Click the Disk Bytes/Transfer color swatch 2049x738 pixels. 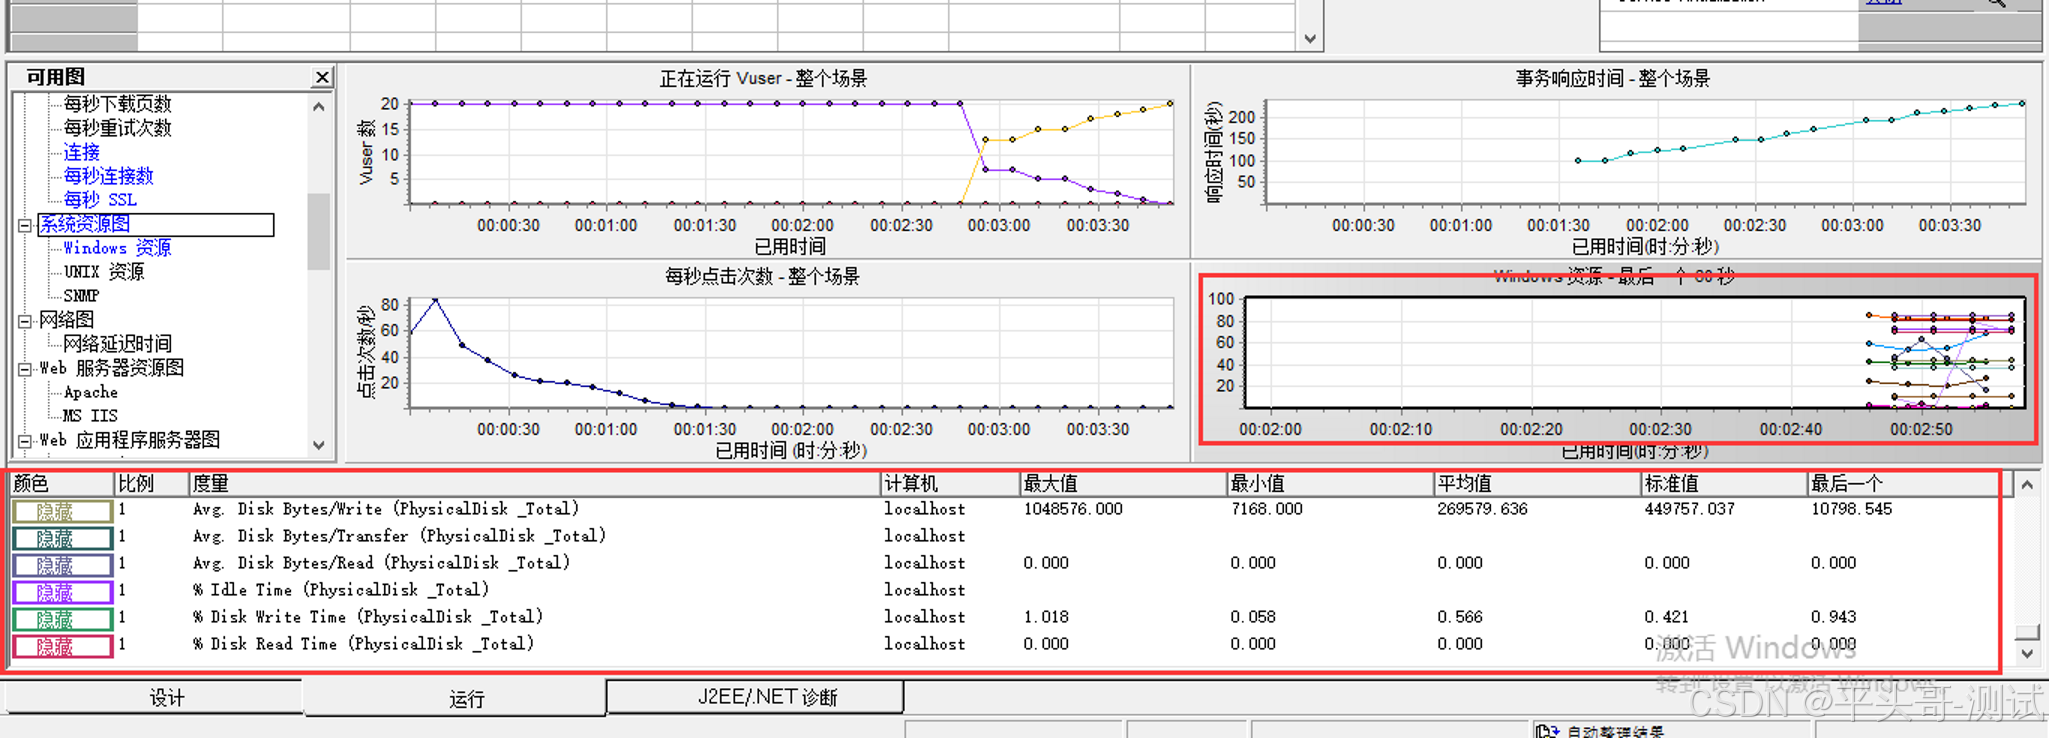(62, 538)
